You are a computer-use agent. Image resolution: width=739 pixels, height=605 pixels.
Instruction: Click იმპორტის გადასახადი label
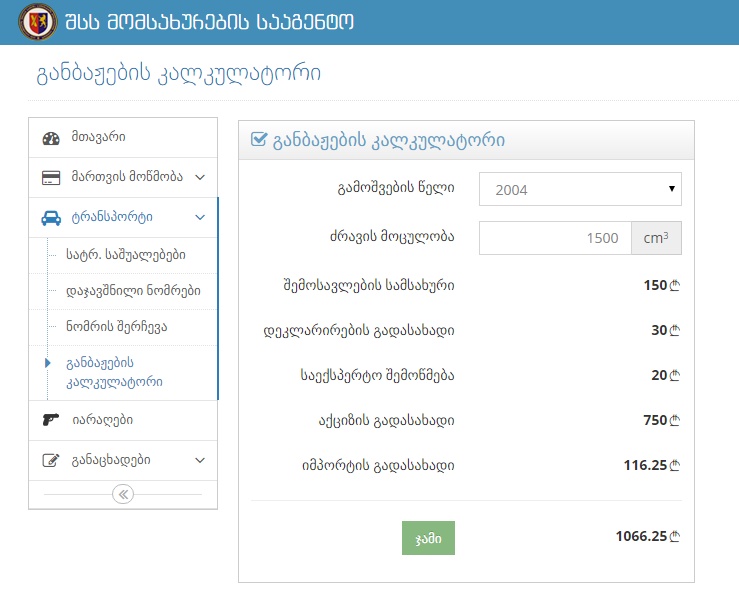(378, 466)
